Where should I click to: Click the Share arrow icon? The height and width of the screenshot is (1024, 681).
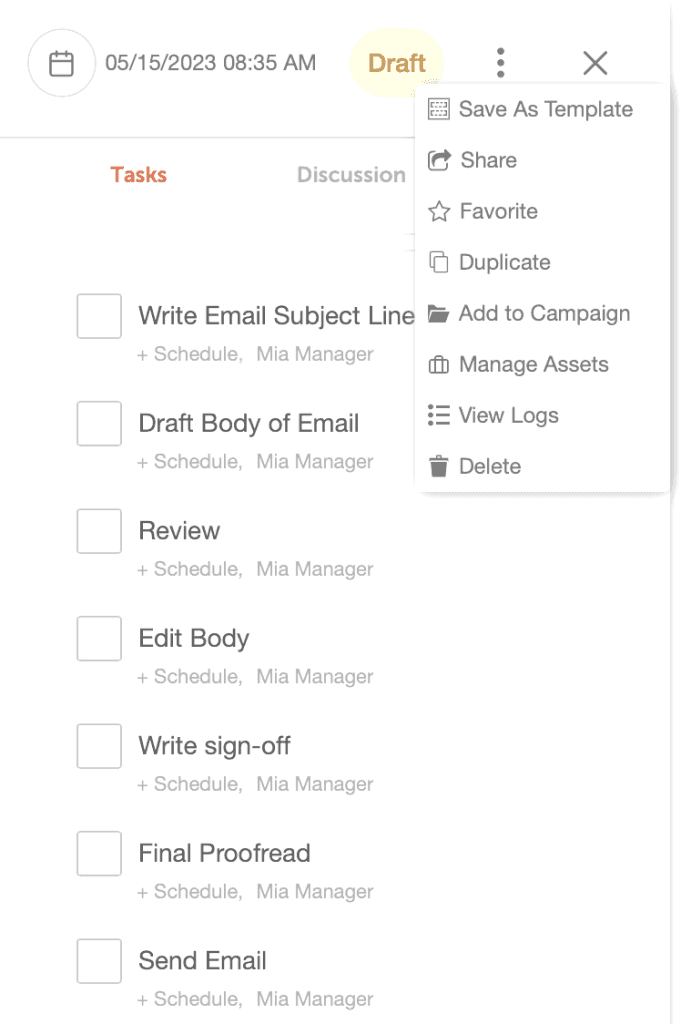tap(438, 160)
